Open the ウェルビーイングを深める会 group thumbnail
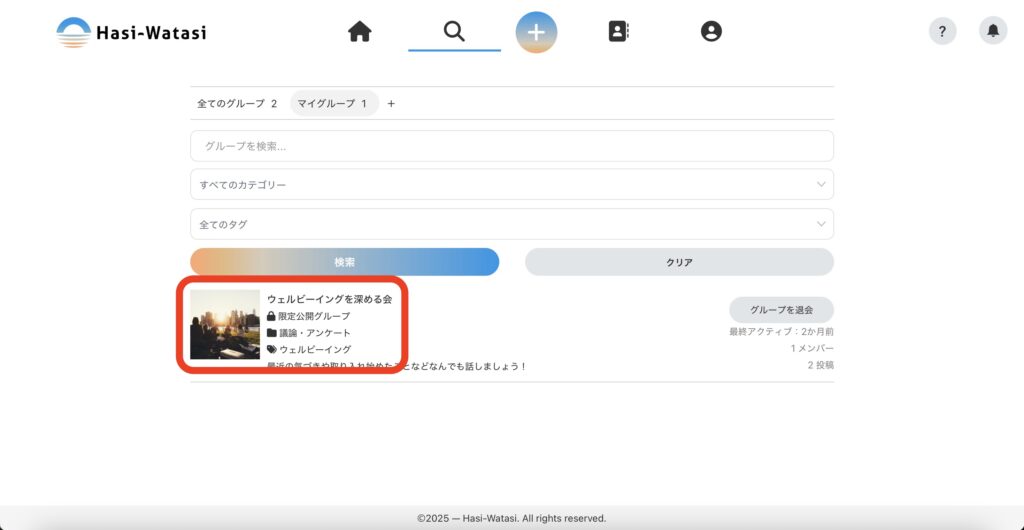 tap(225, 324)
